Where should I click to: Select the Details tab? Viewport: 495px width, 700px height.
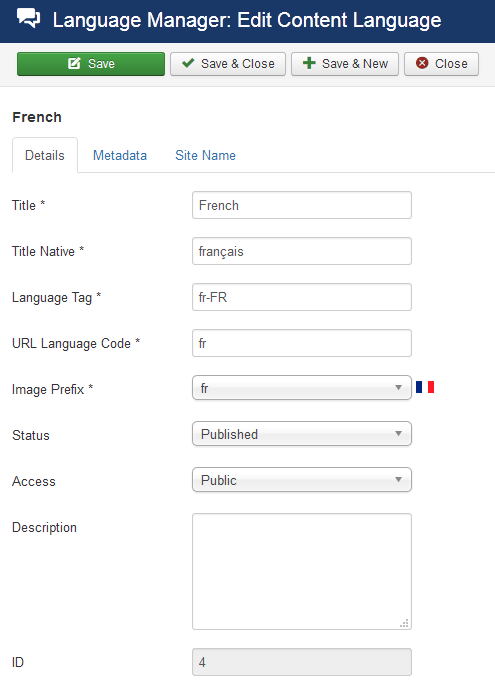(45, 155)
